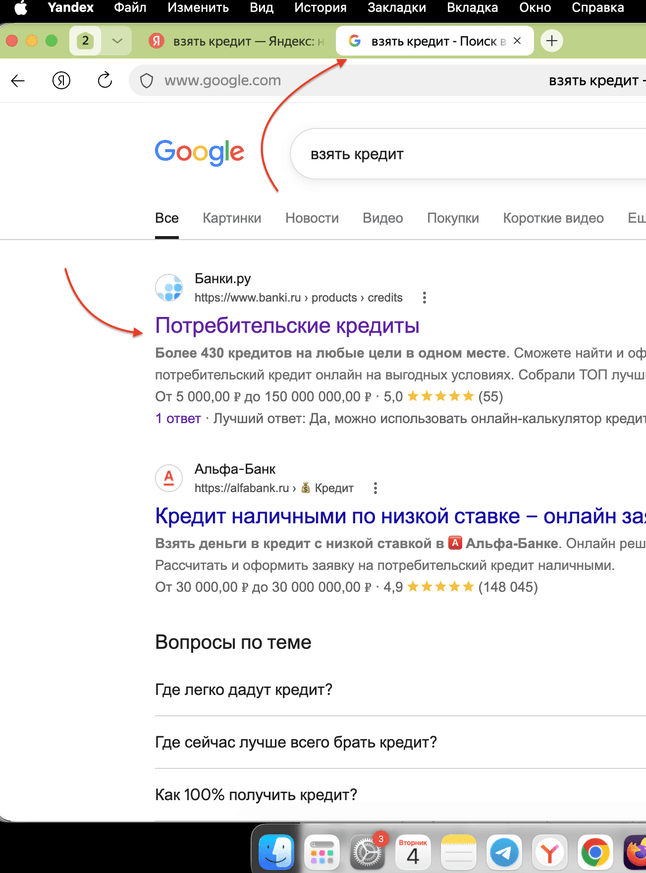Open the Закладки menu in menu bar
The image size is (646, 873).
(x=397, y=8)
